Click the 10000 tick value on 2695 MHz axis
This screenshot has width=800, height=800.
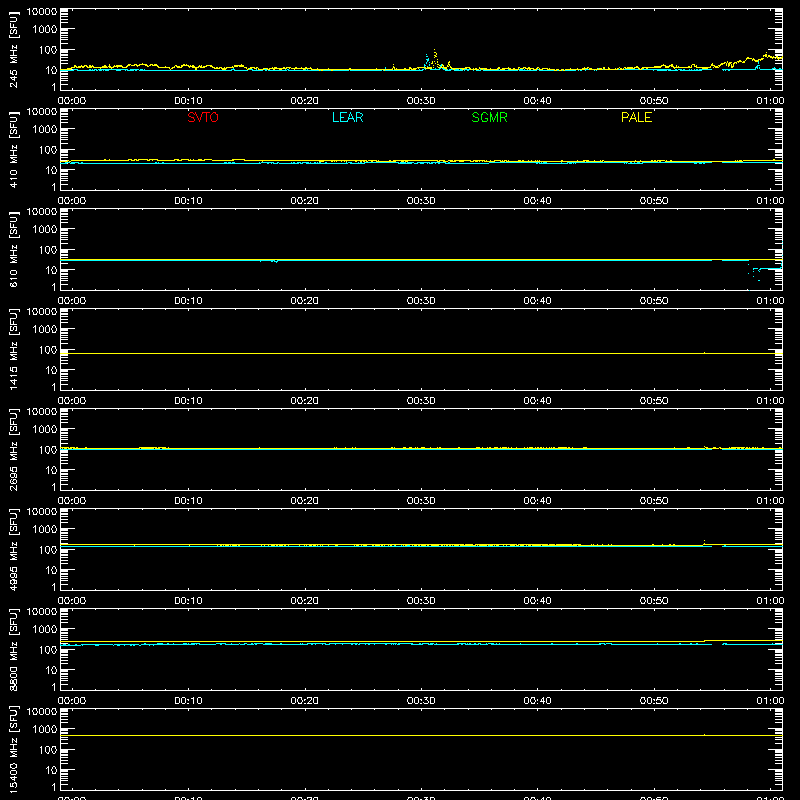coord(42,412)
